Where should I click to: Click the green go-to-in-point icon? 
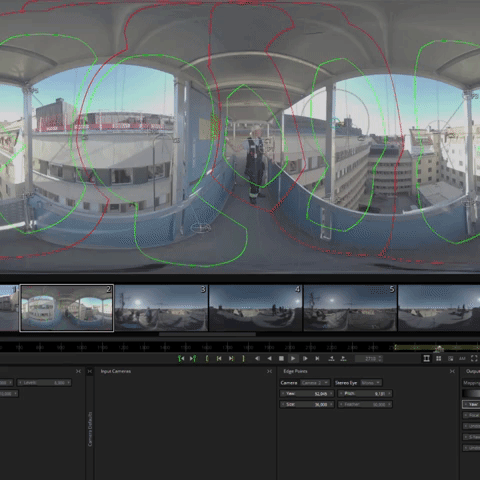point(181,359)
